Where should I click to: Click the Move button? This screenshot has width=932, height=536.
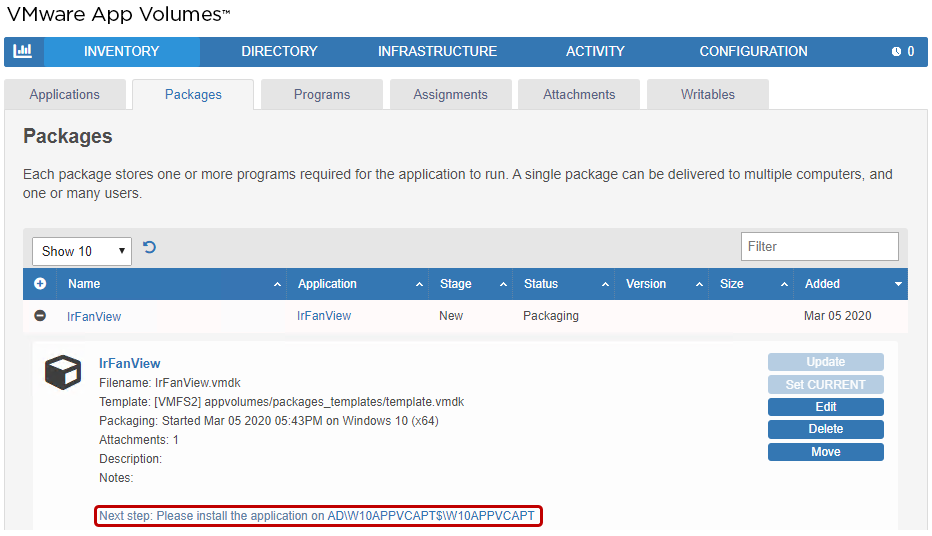[826, 452]
